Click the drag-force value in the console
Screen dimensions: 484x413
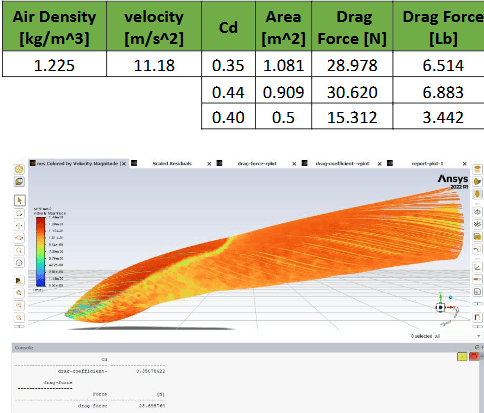point(152,406)
